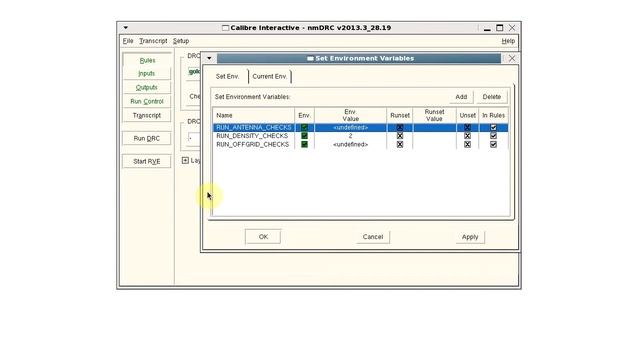Viewport: 640px width, 360px height.
Task: Switch to the Current Env. tab
Action: (269, 76)
